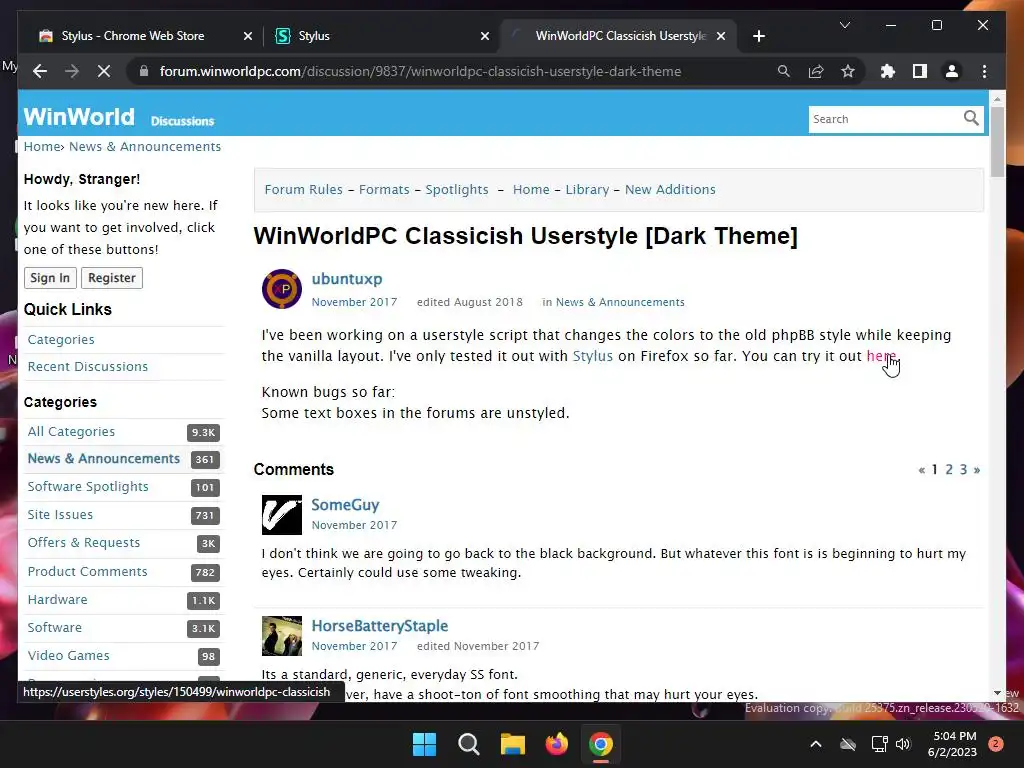Open the ubuntuxp username link
Screen dimensions: 1024x768
click(x=347, y=279)
